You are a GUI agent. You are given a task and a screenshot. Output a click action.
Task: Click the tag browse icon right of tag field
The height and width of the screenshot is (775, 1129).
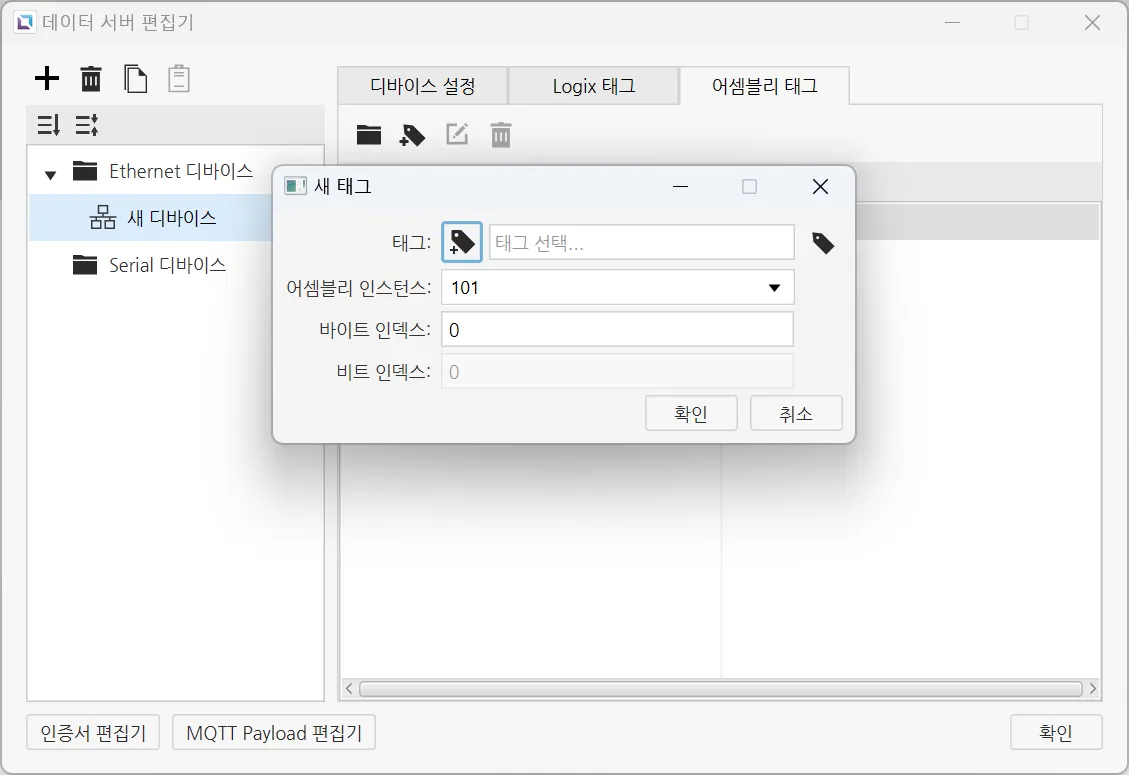tap(823, 243)
